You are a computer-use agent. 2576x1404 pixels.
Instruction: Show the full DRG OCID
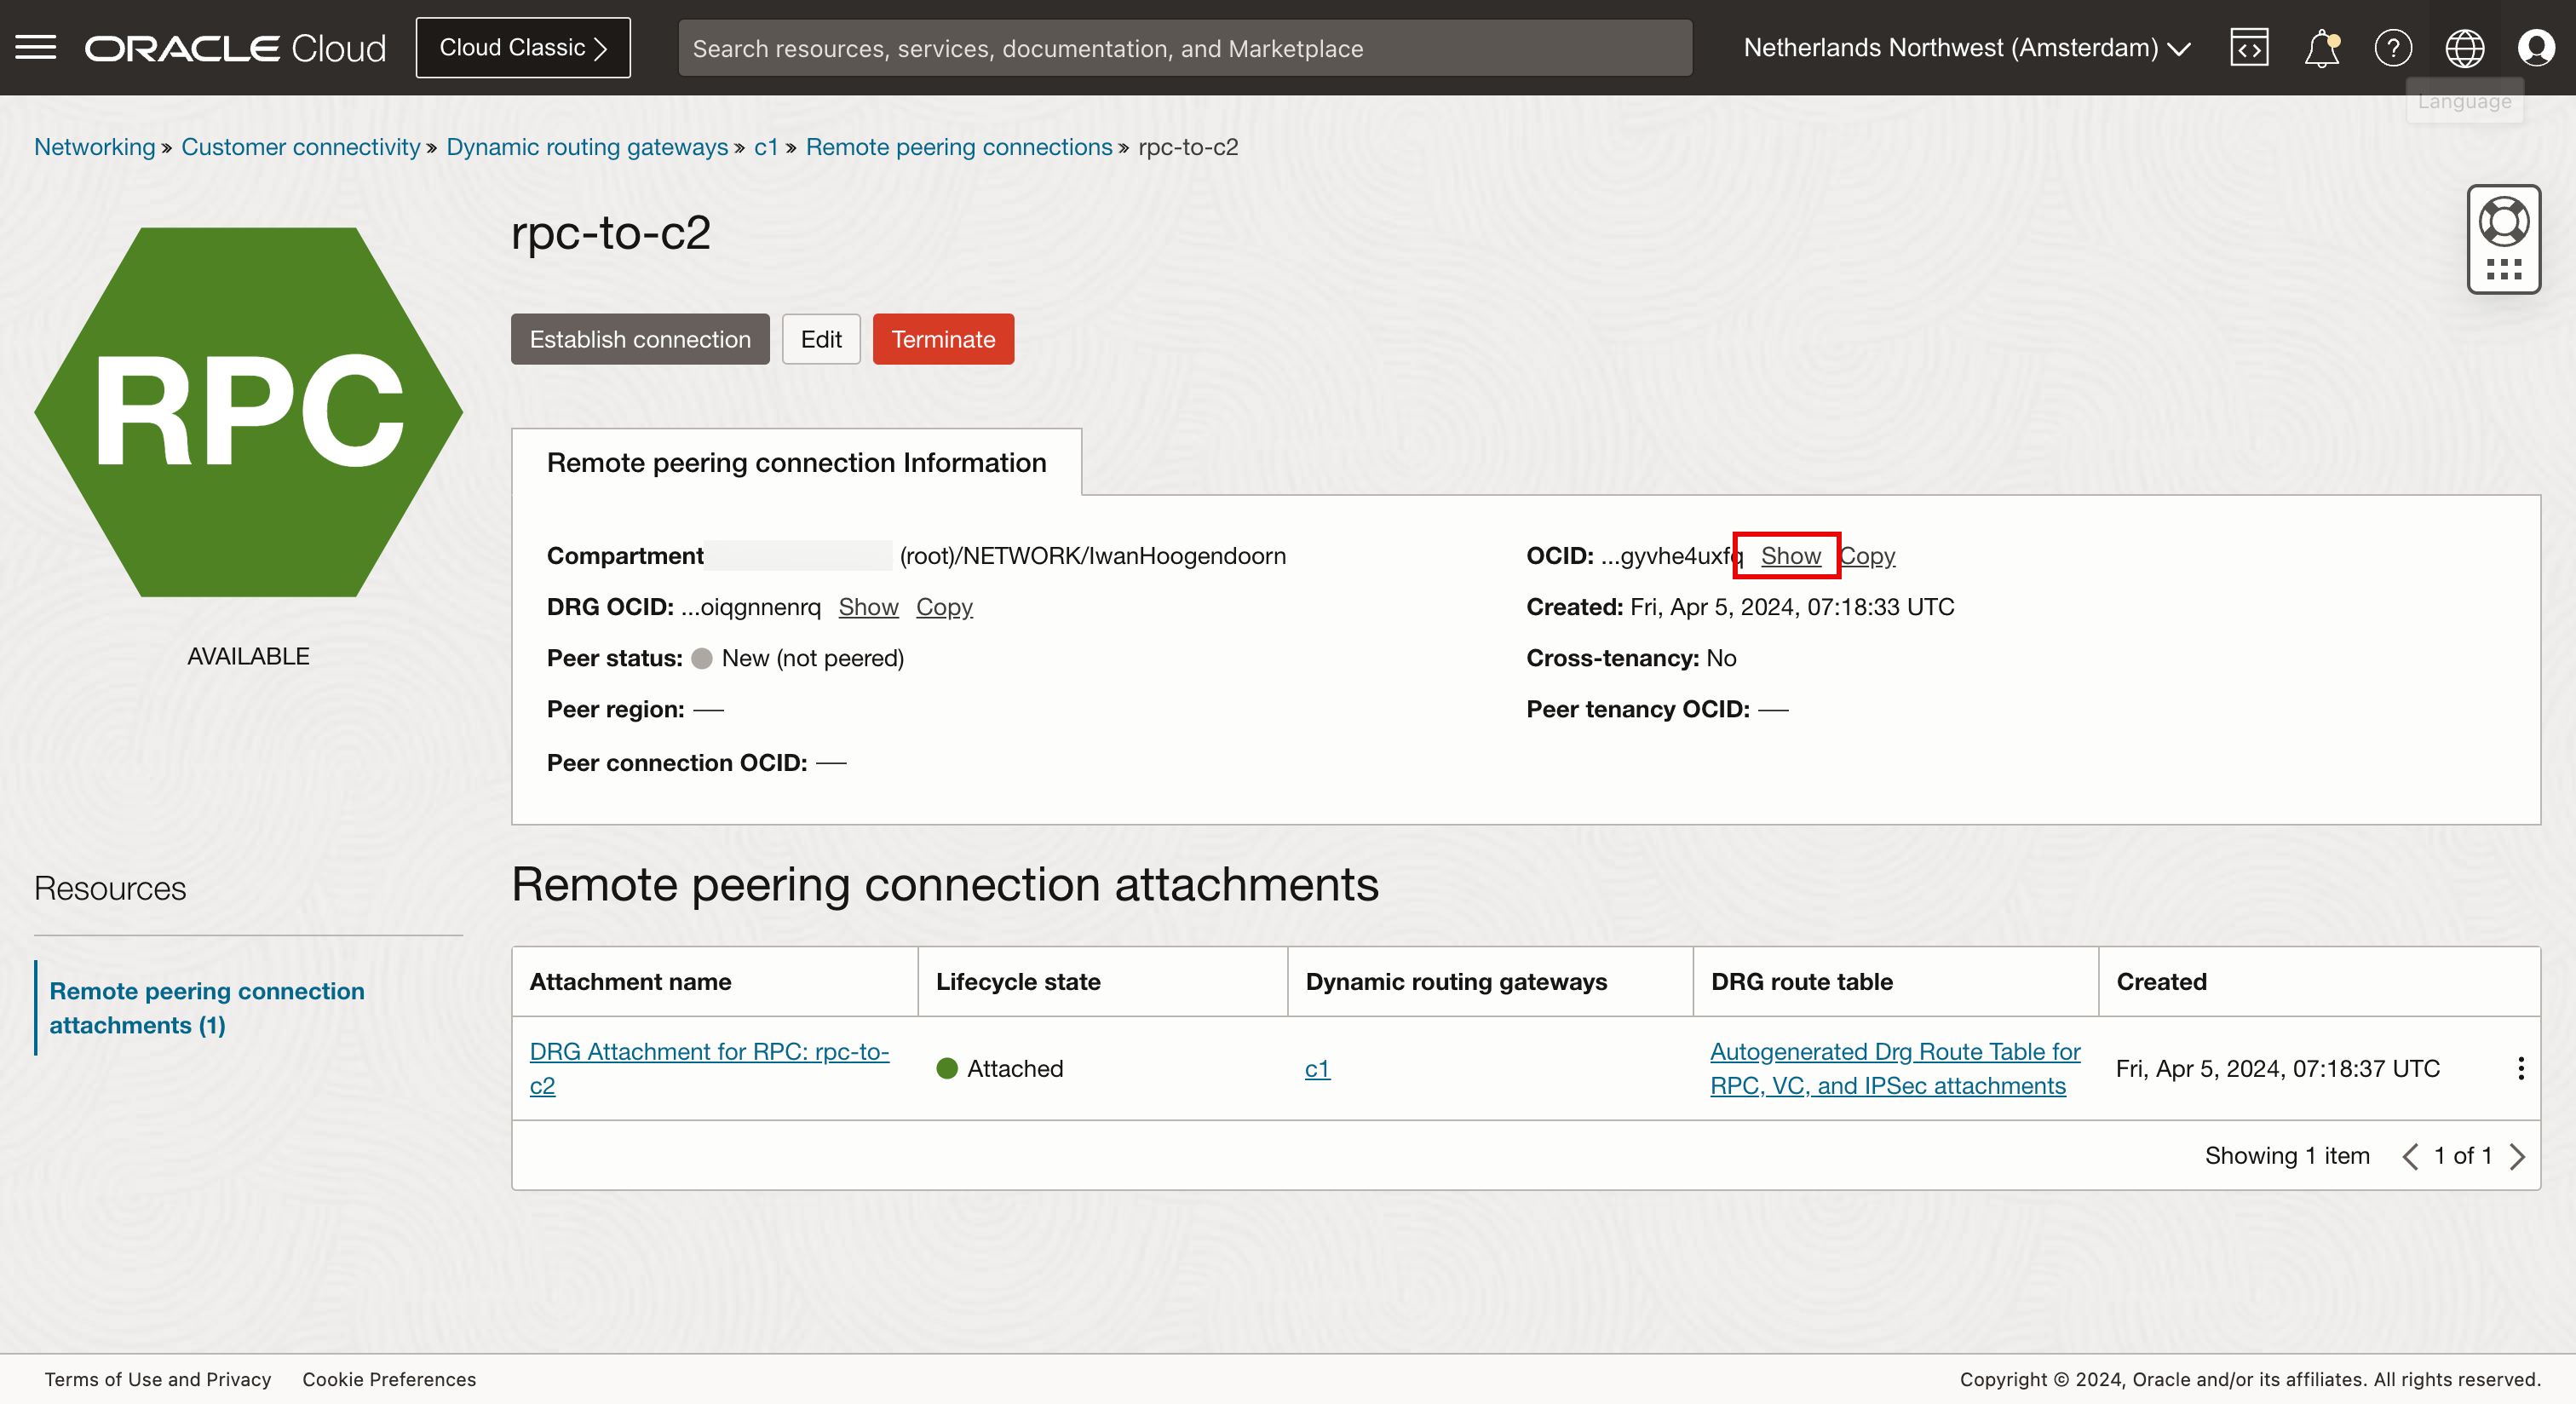(867, 607)
